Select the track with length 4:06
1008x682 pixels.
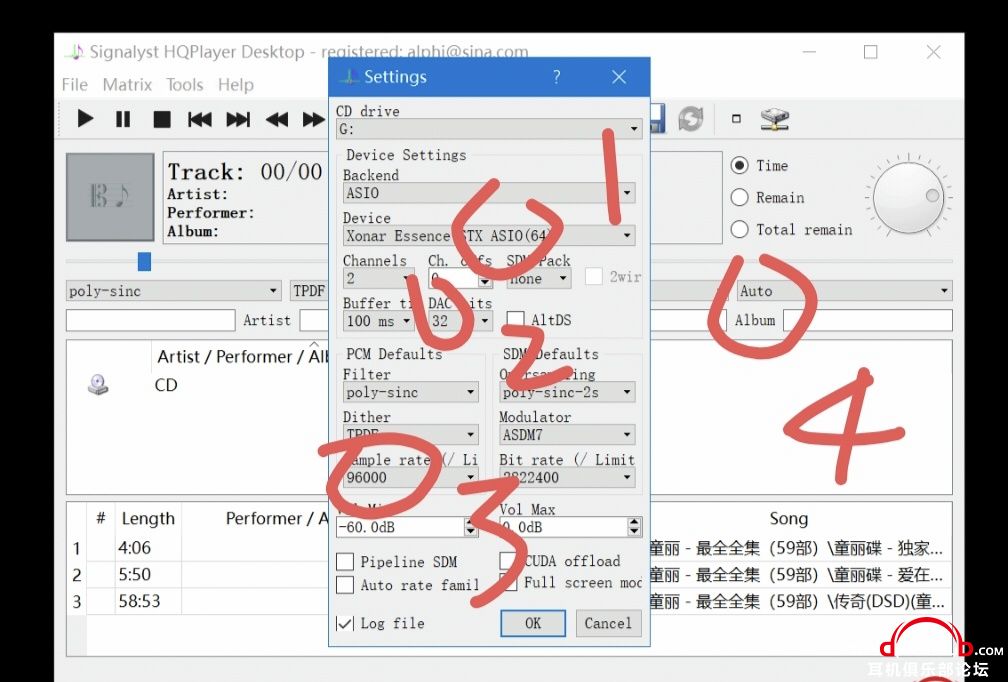(x=134, y=548)
